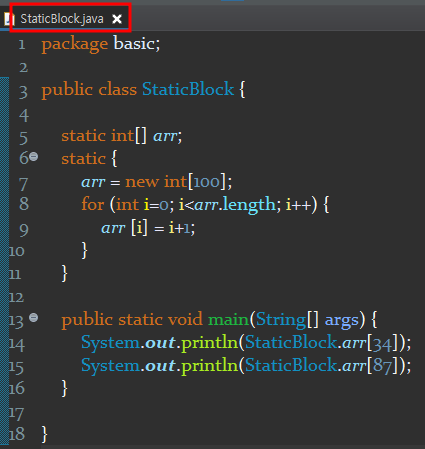Click 'i+1;' on line 9
This screenshot has width=425, height=449.
click(x=182, y=228)
